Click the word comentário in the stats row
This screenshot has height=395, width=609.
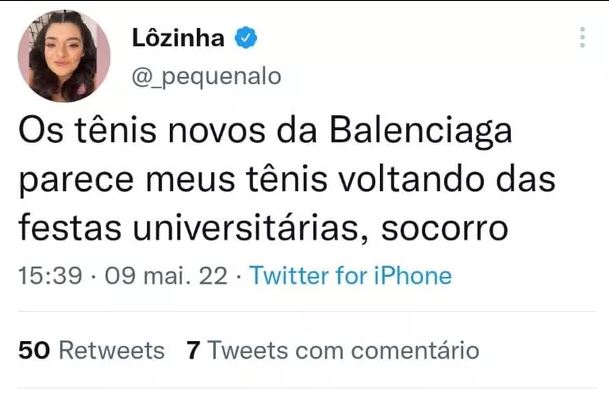pos(415,350)
